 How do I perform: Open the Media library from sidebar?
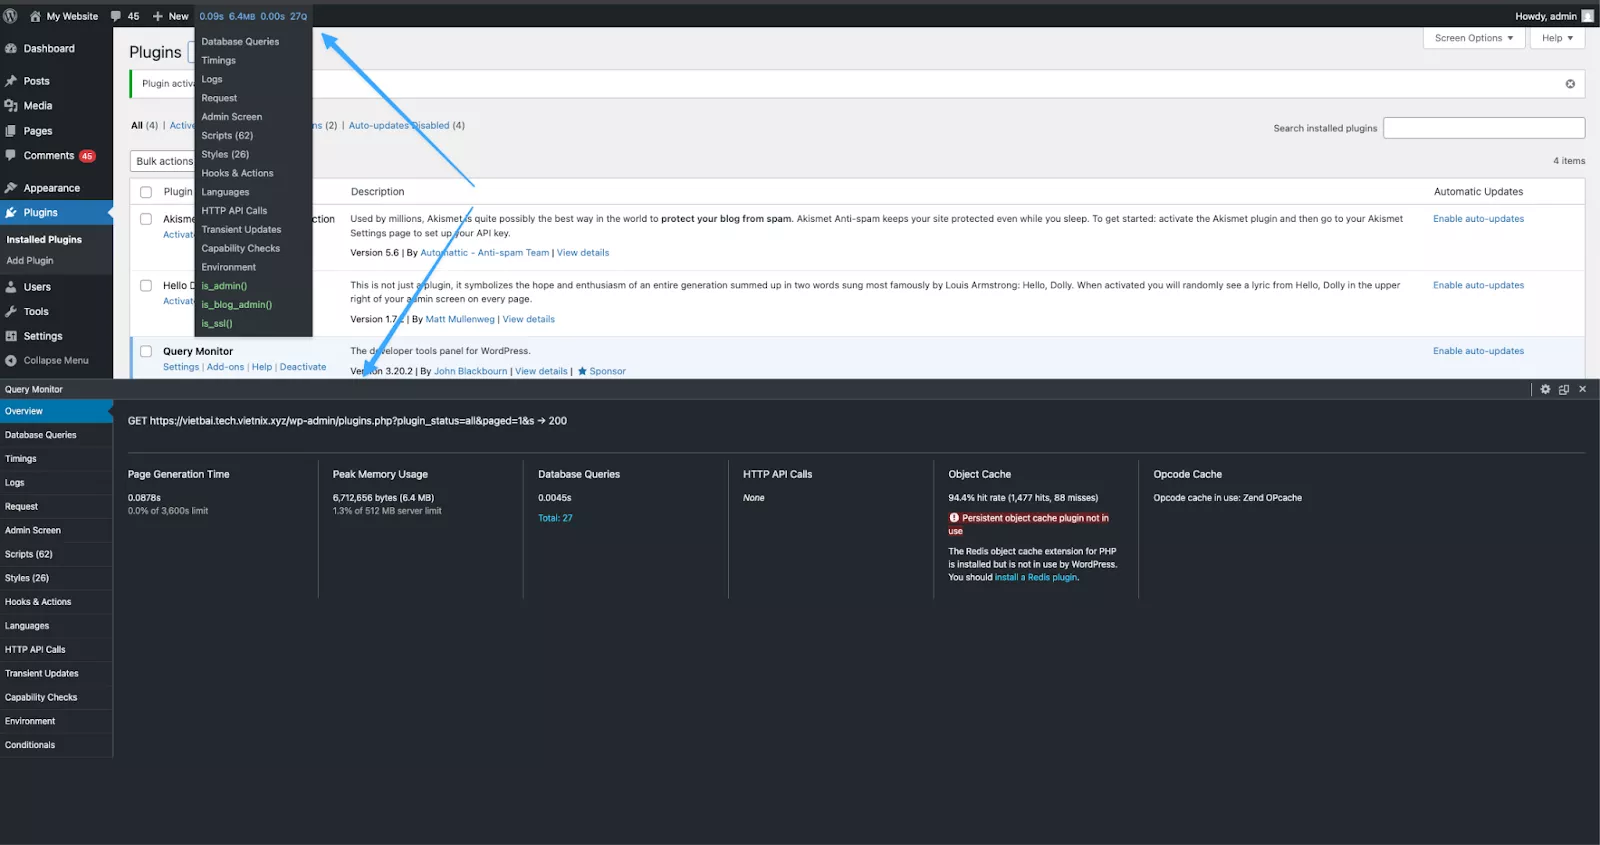point(37,106)
